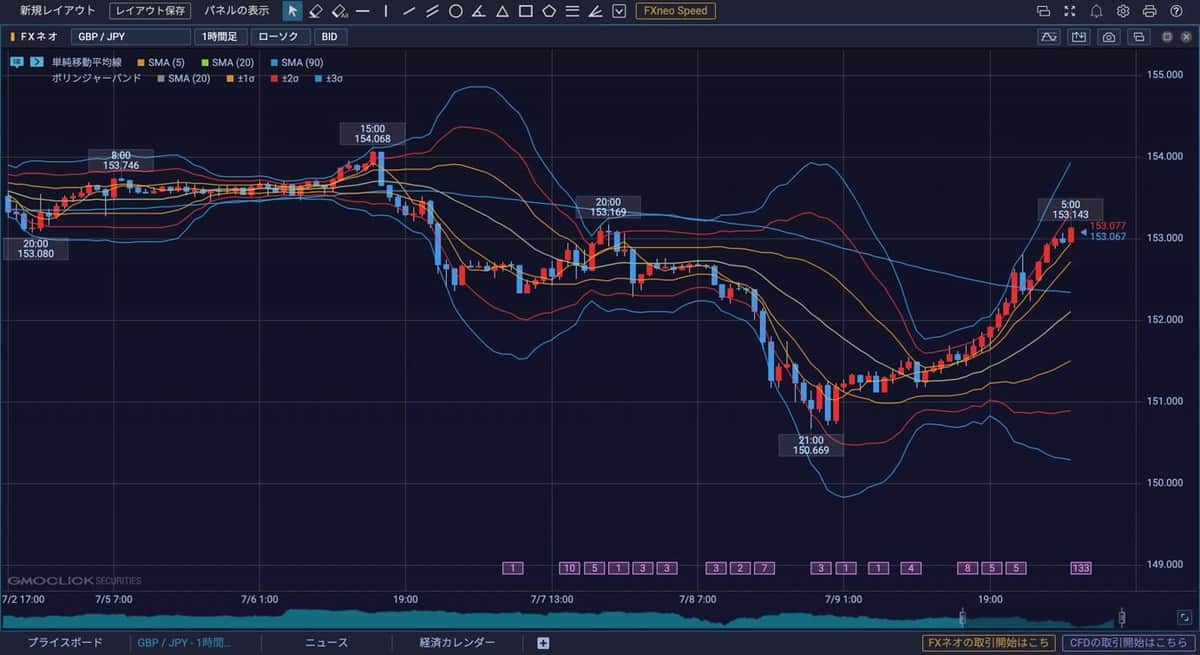Expand the ローソク chart type dropdown

[279, 37]
